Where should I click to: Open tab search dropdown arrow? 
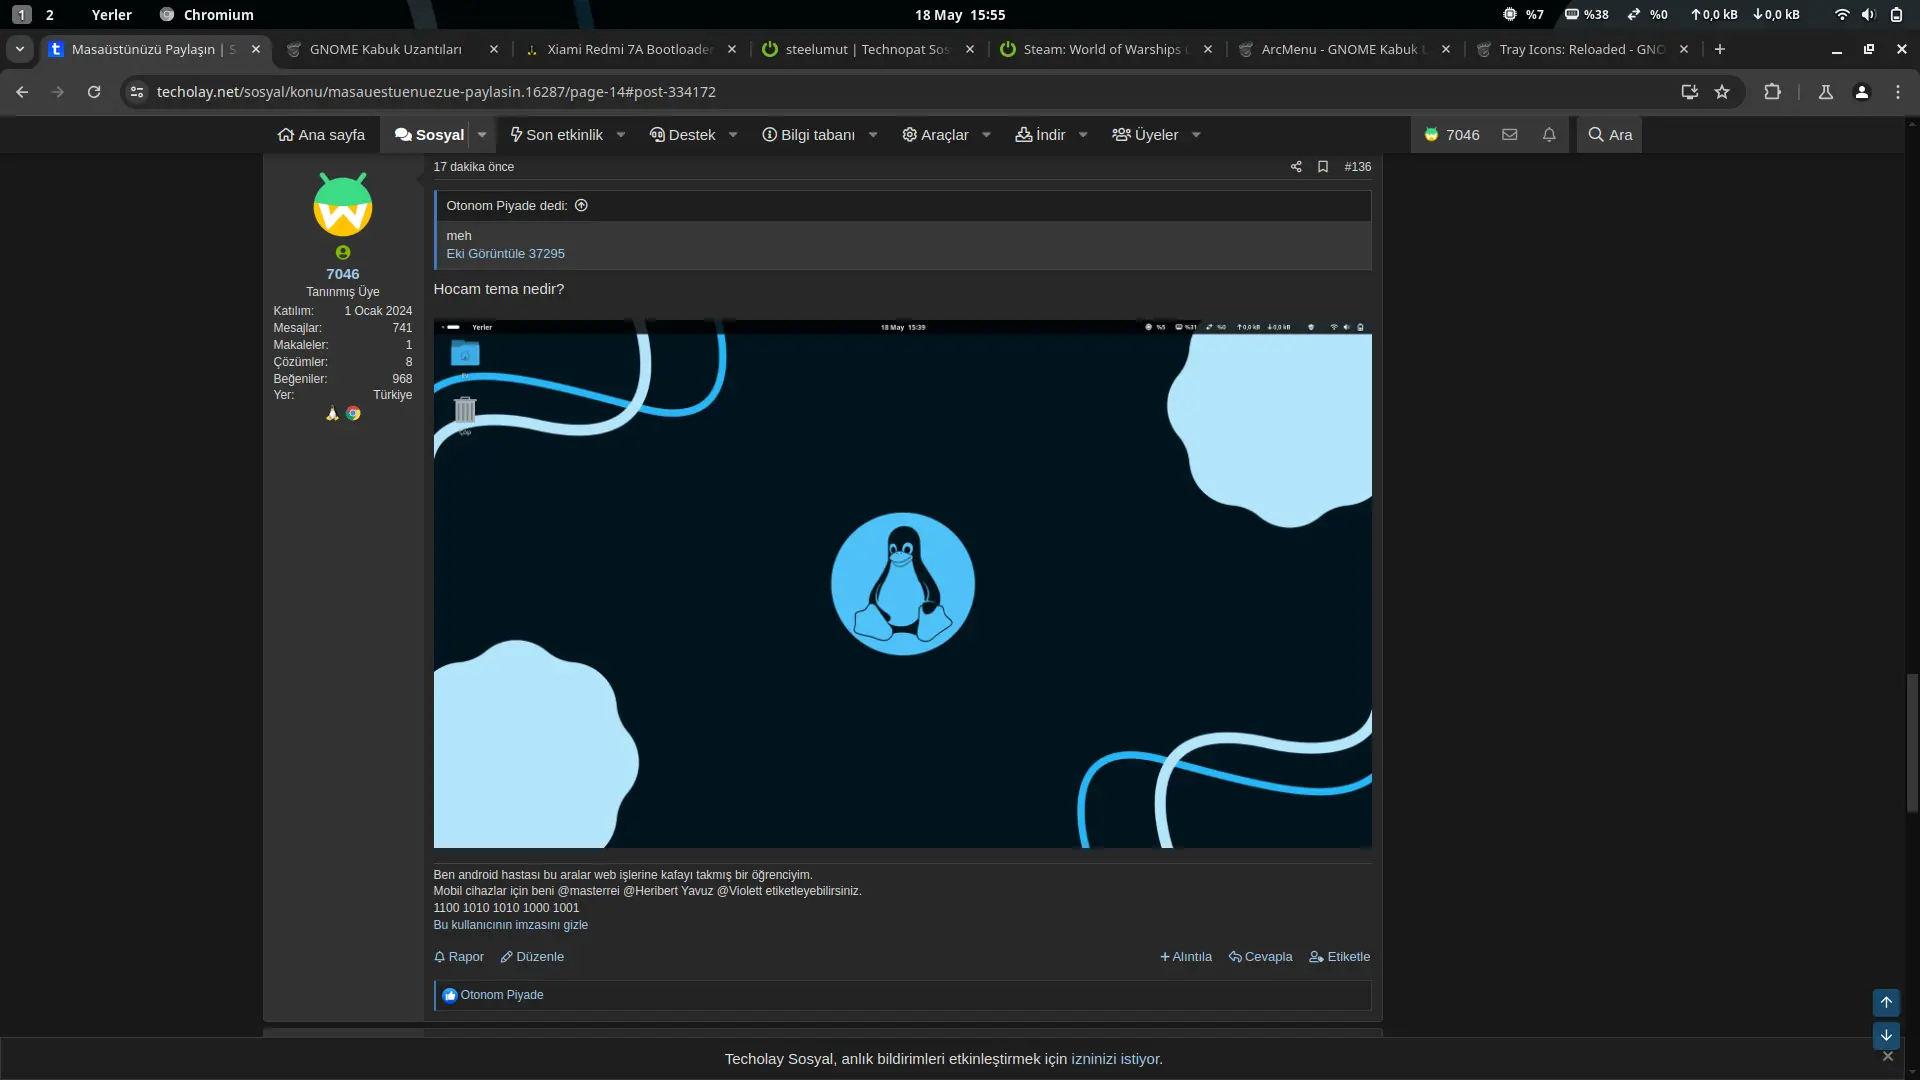point(19,49)
